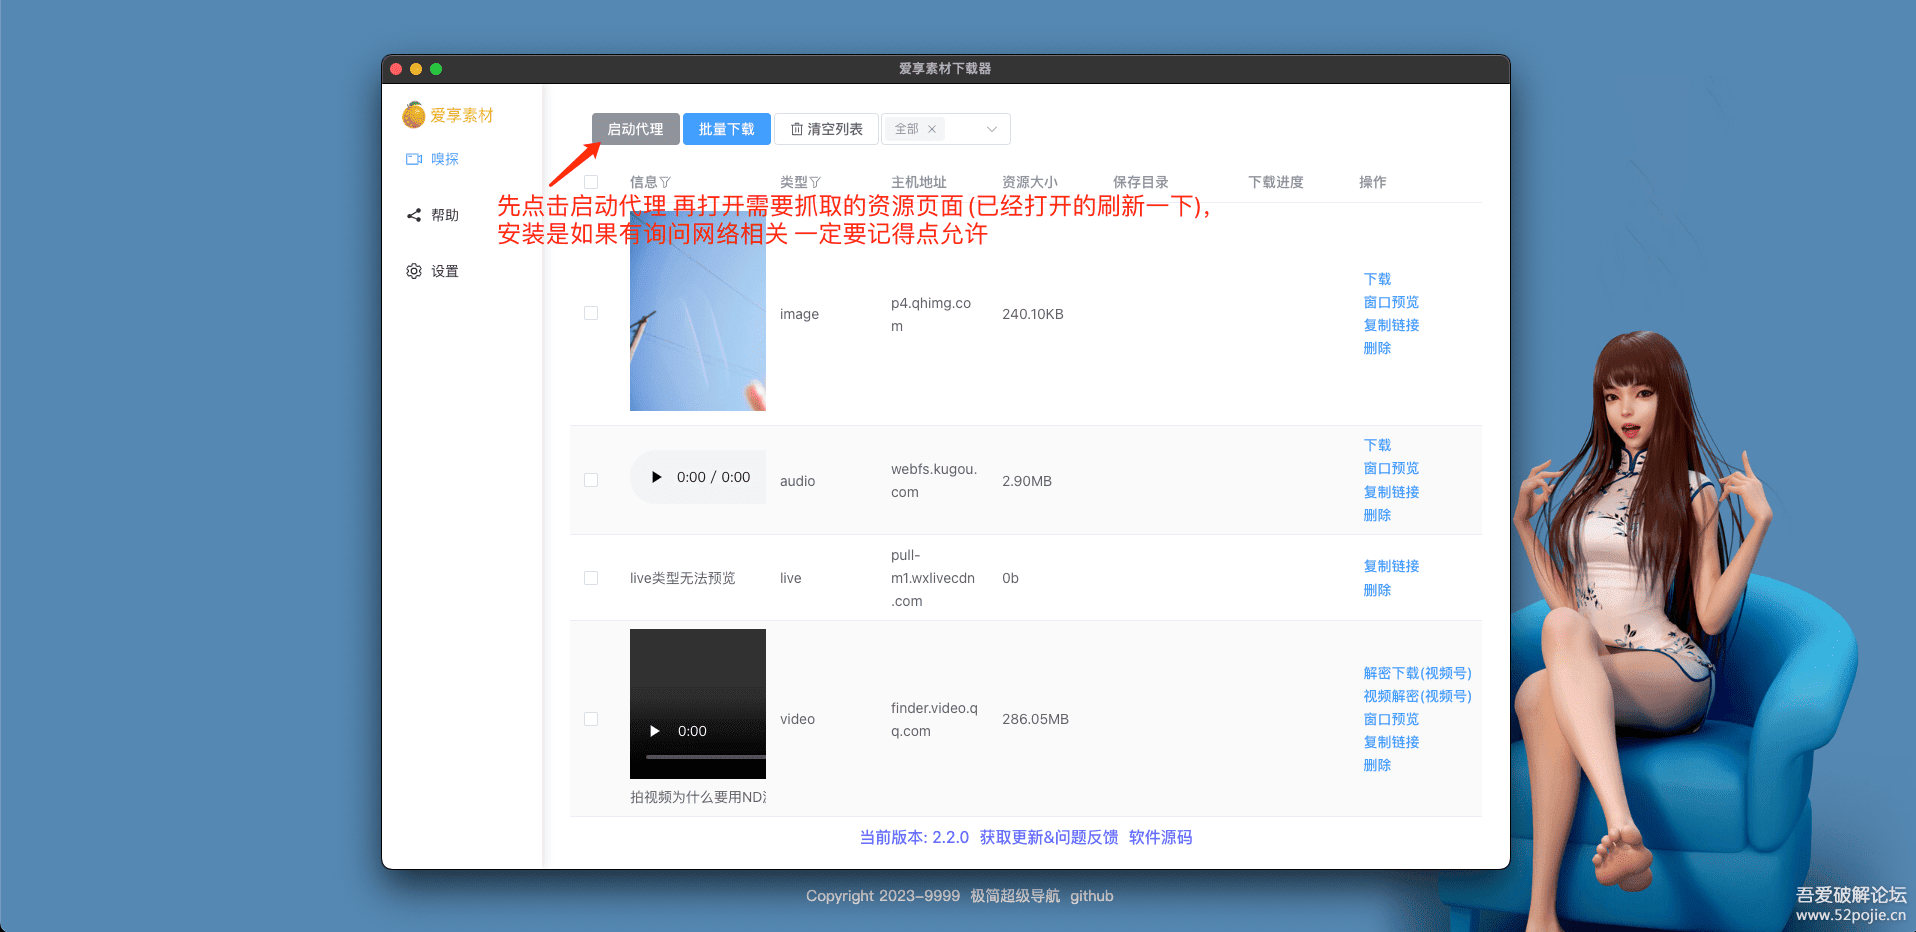Click the live类型无法预览 text
Viewport: 1916px width, 932px height.
[682, 578]
